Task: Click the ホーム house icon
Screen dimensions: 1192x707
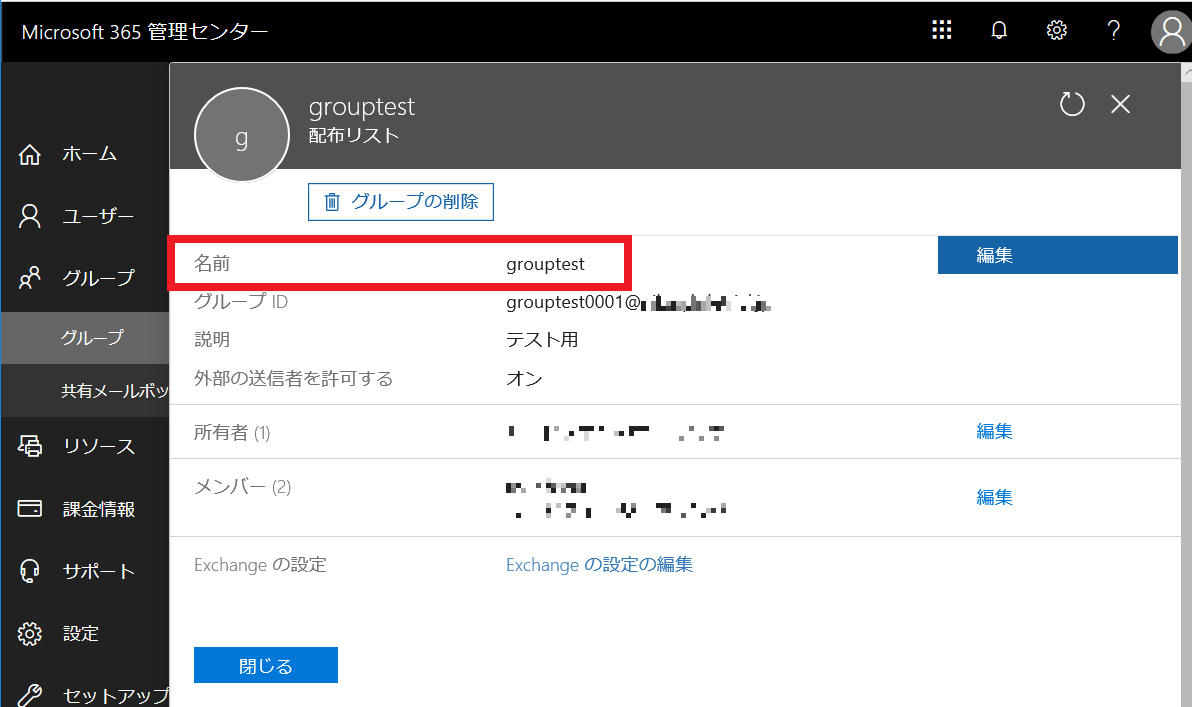Action: coord(30,154)
